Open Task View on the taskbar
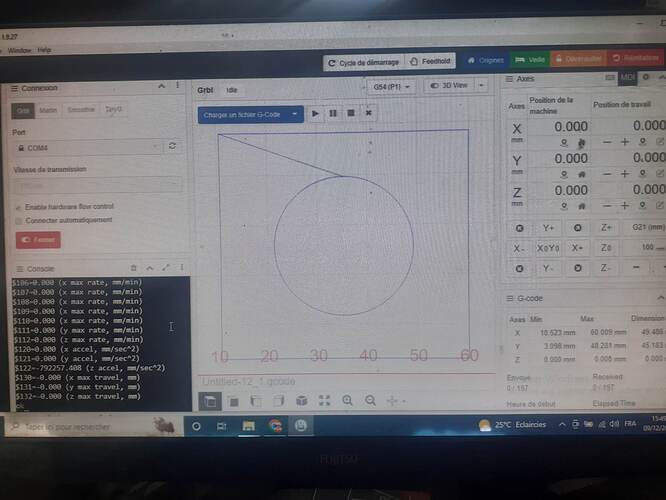This screenshot has height=500, width=666. pos(221,426)
